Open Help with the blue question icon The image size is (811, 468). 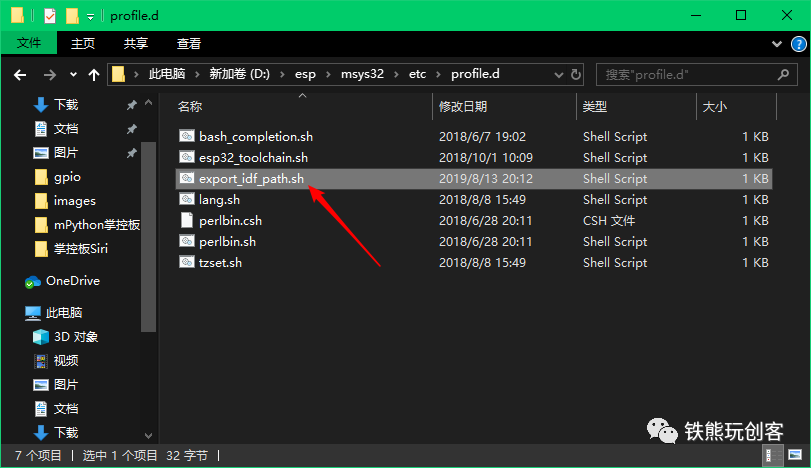click(798, 44)
